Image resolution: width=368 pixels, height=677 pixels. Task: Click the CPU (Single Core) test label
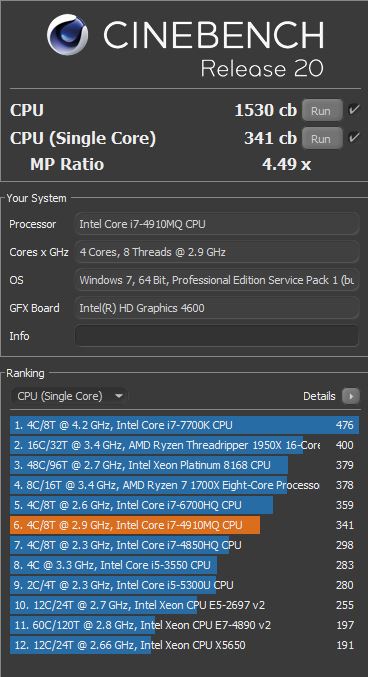click(x=83, y=139)
